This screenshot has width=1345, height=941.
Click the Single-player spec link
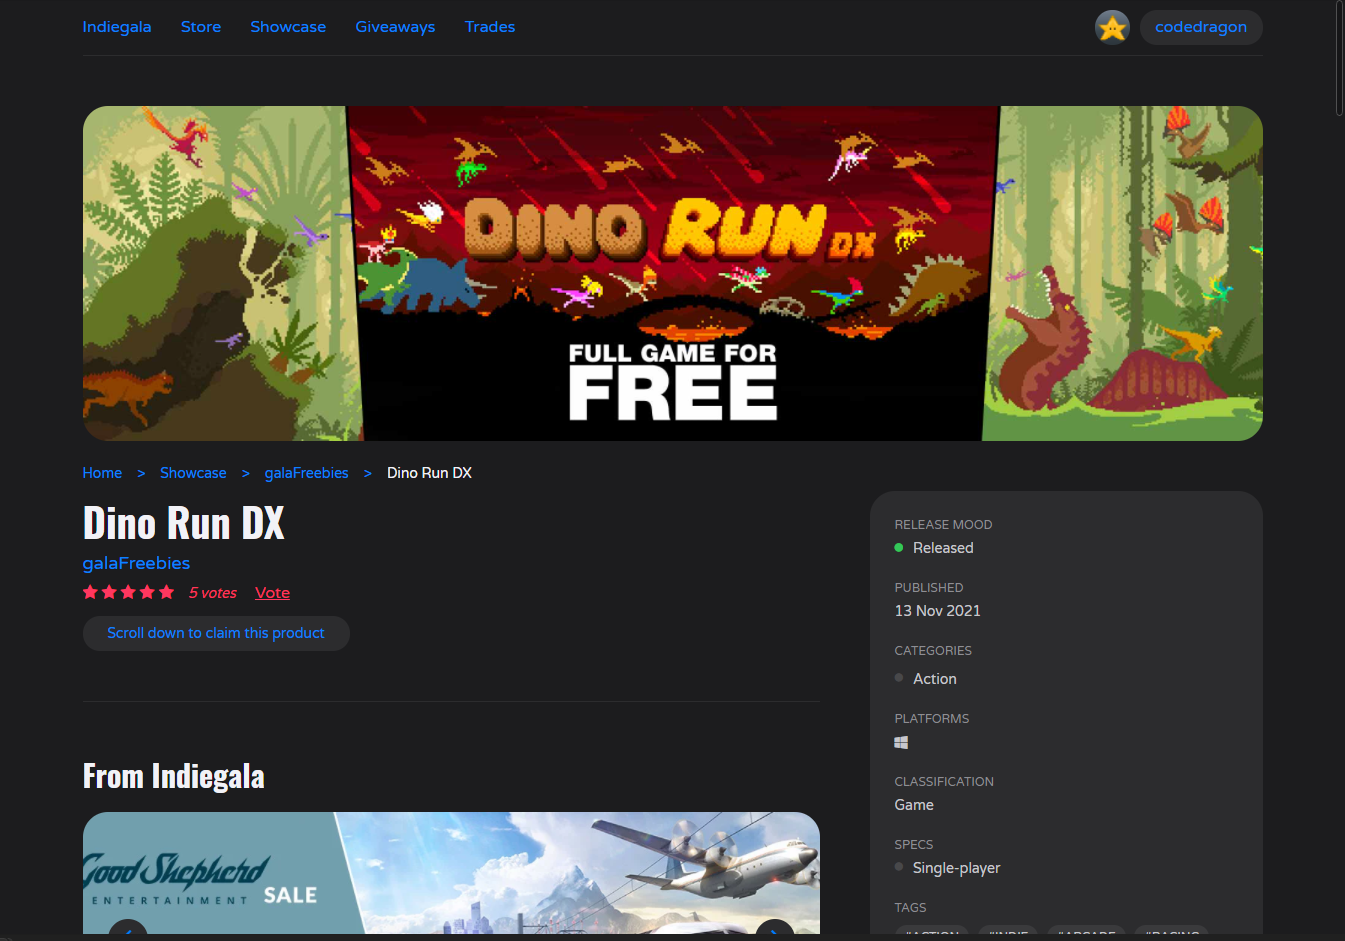click(x=956, y=868)
